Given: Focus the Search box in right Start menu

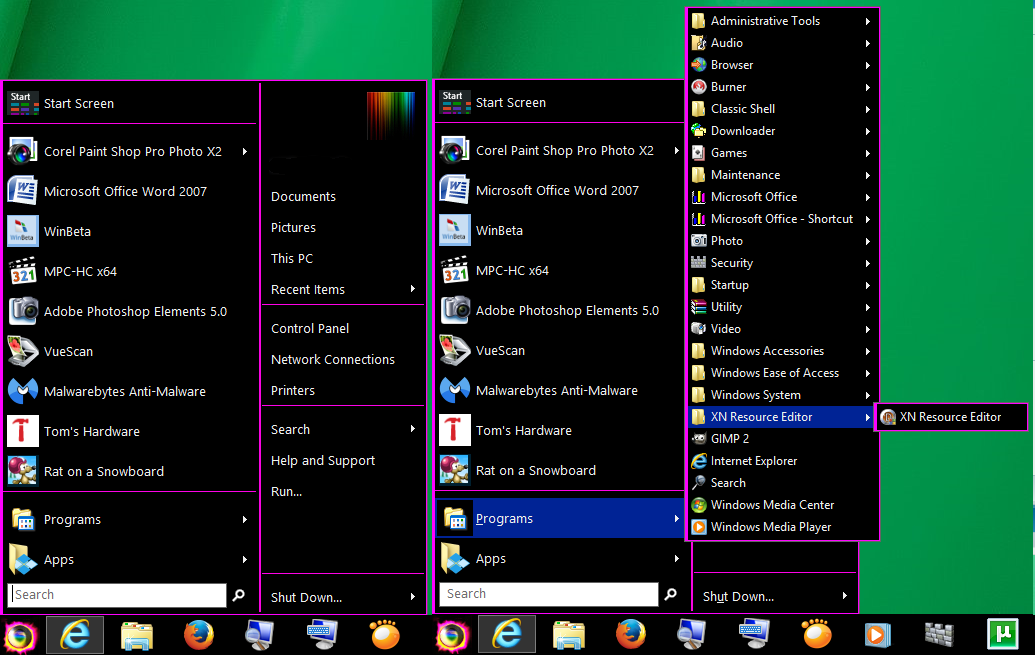Looking at the screenshot, I should click(x=549, y=594).
